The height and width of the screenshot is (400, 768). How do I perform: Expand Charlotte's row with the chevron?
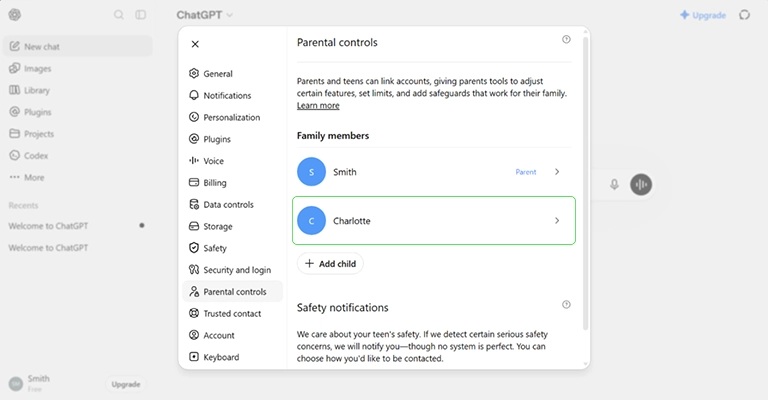(557, 221)
